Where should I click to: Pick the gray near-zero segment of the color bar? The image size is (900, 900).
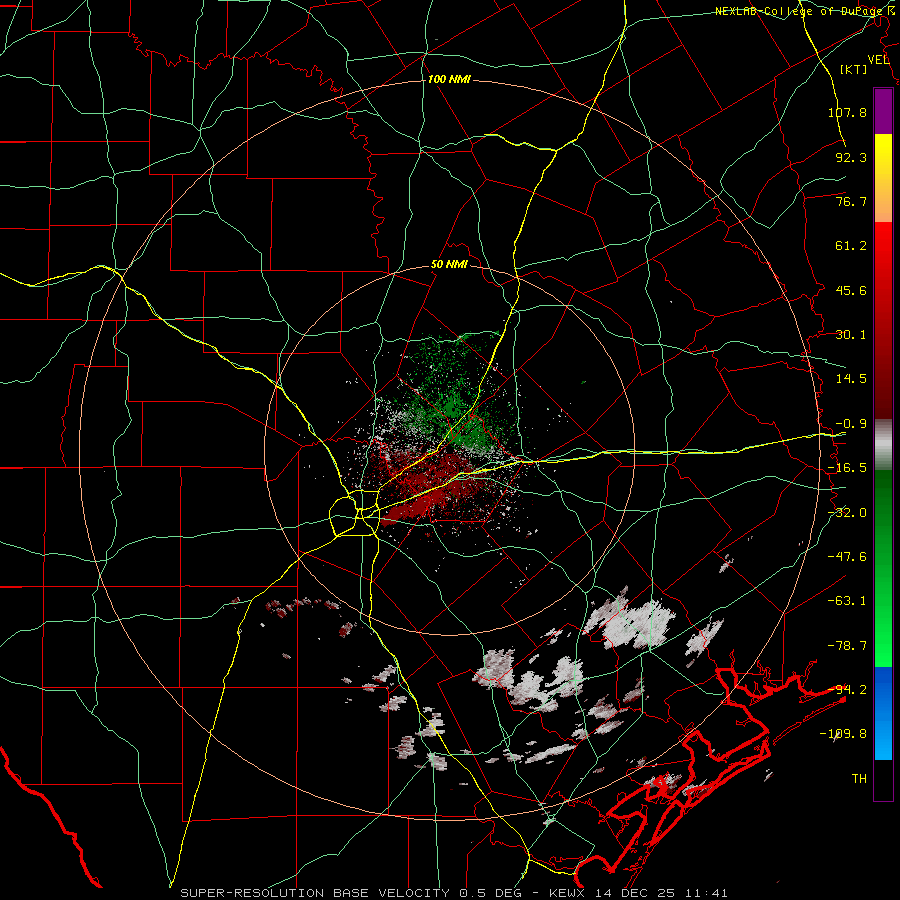coord(883,445)
